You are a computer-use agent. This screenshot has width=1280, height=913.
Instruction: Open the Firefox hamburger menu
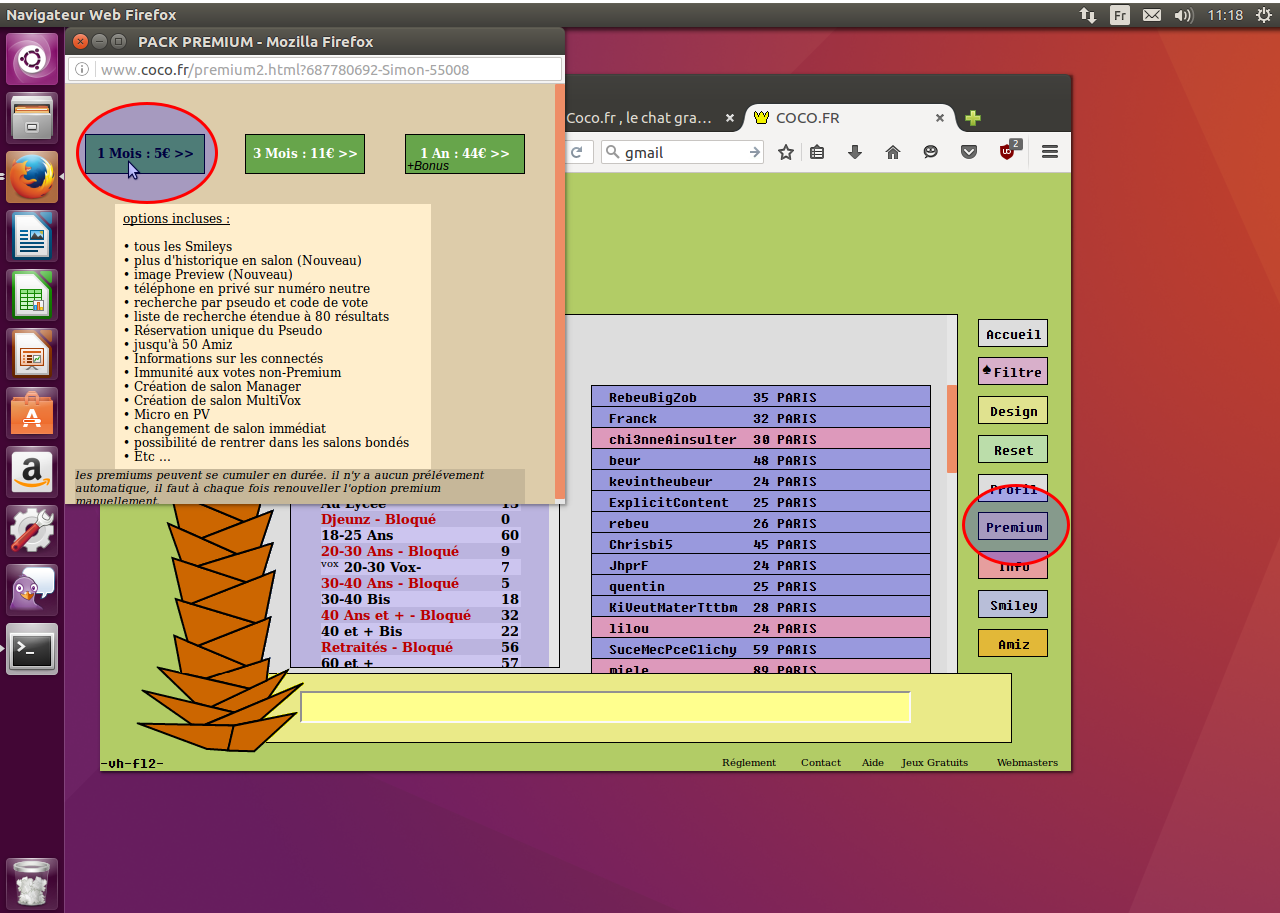click(x=1049, y=152)
